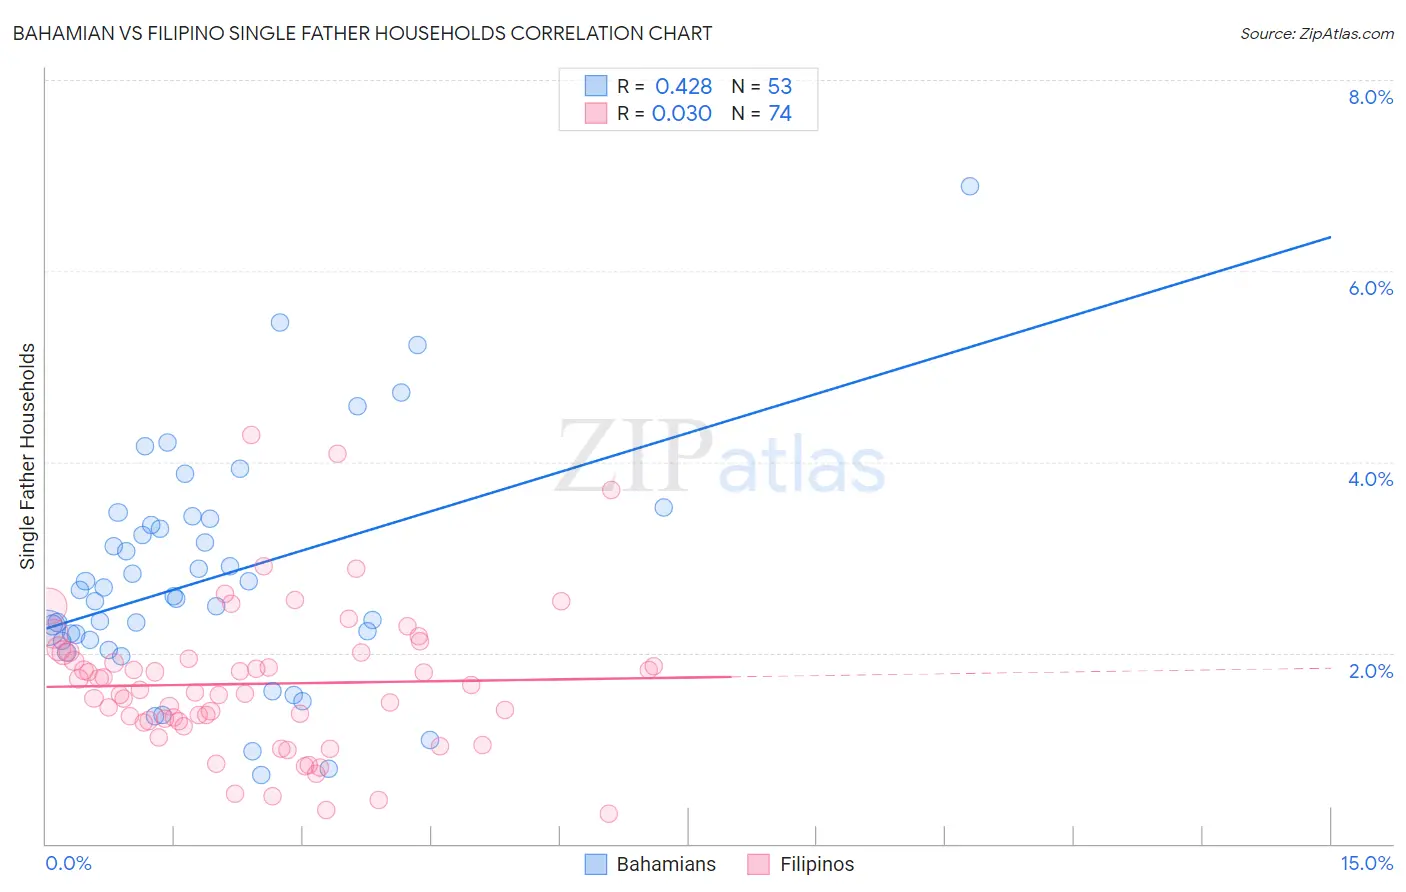
Task: Click the 15.0% x-axis label
Action: tap(1367, 863)
